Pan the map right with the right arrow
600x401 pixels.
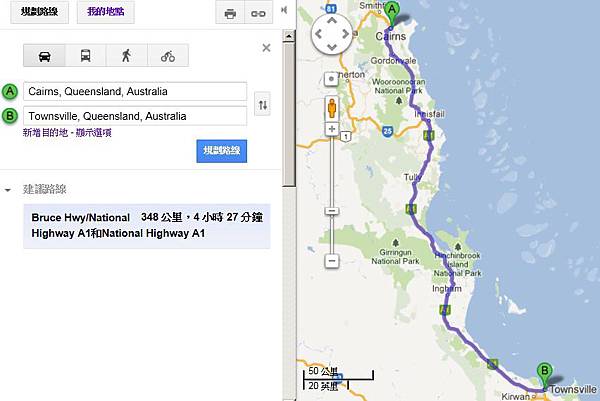[x=345, y=34]
